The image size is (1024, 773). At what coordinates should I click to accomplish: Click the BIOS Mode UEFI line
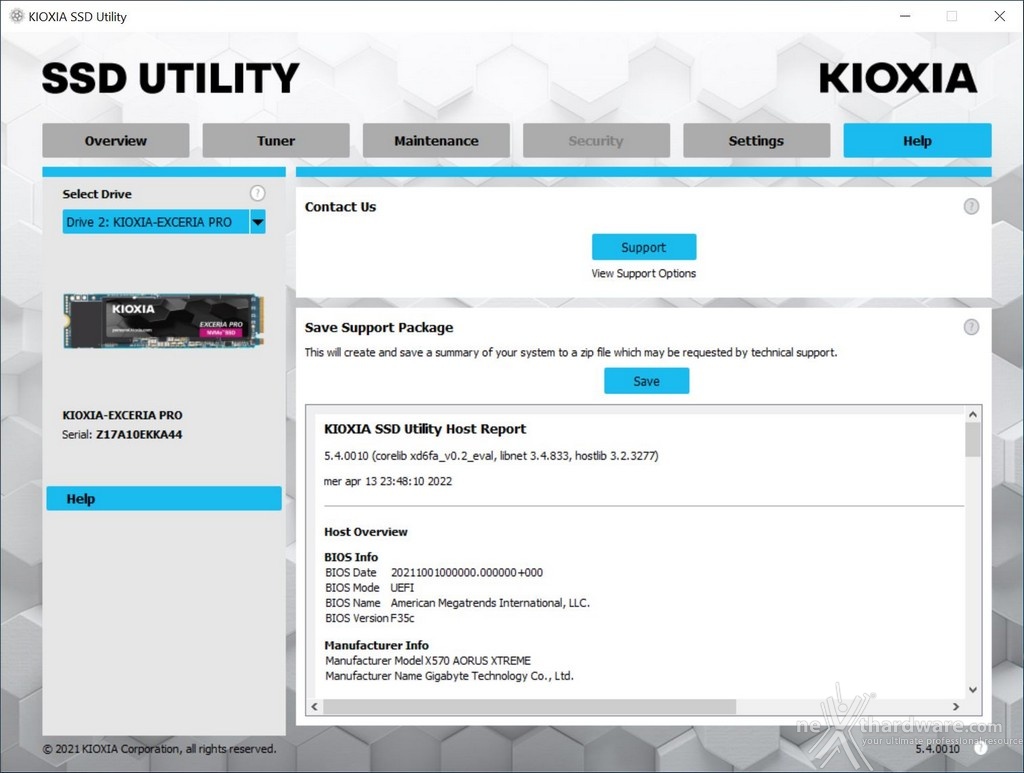click(x=370, y=588)
